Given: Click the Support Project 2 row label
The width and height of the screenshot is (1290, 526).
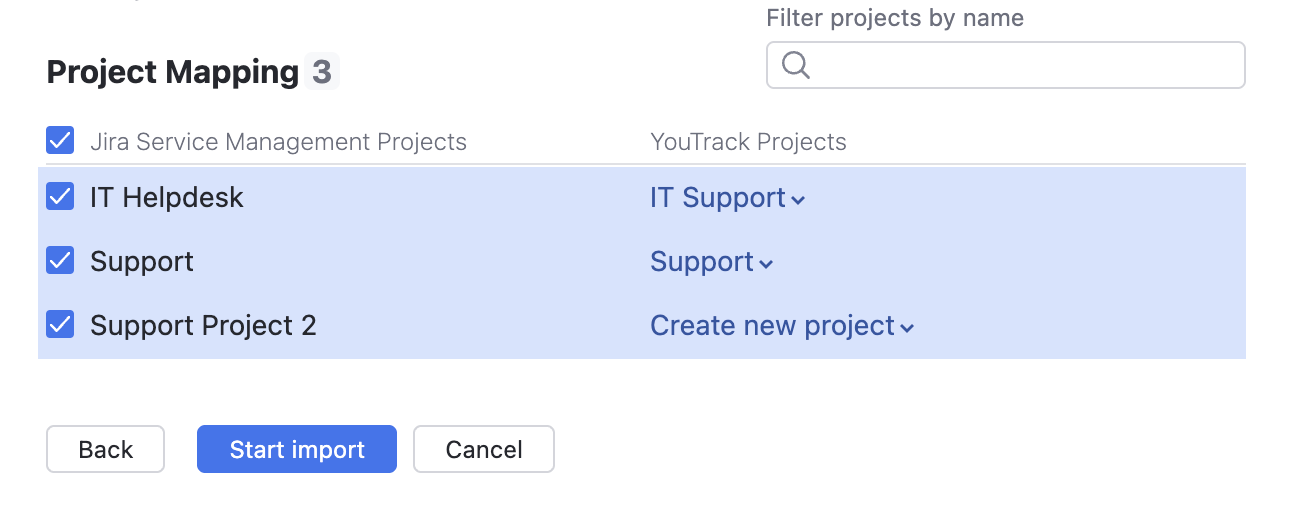Looking at the screenshot, I should (203, 326).
